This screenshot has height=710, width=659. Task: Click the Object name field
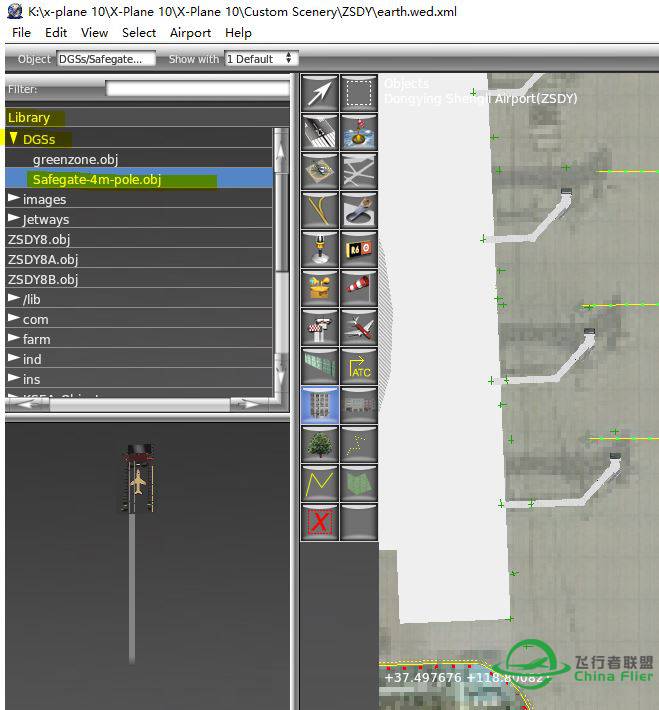tap(106, 59)
